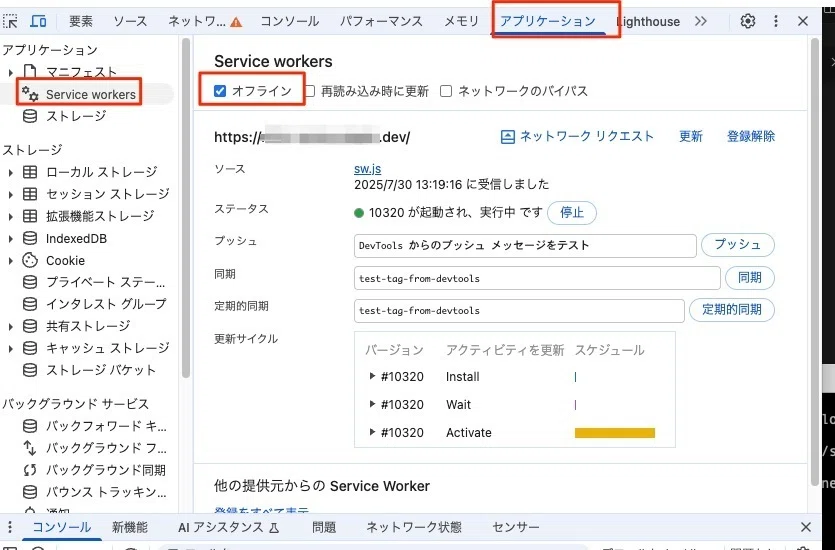Select the inspect element picker icon
Viewport: 835px width, 550px height.
click(10, 21)
